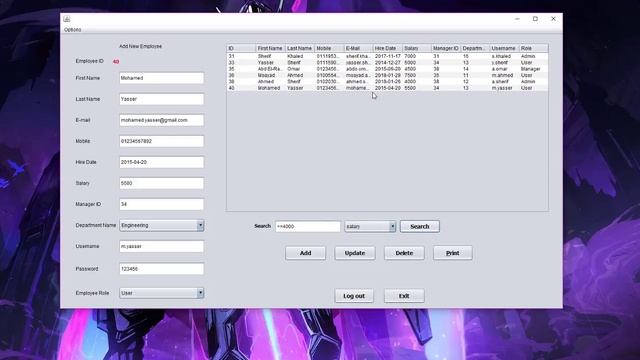Click the salary cell 7500

click(x=417, y=76)
